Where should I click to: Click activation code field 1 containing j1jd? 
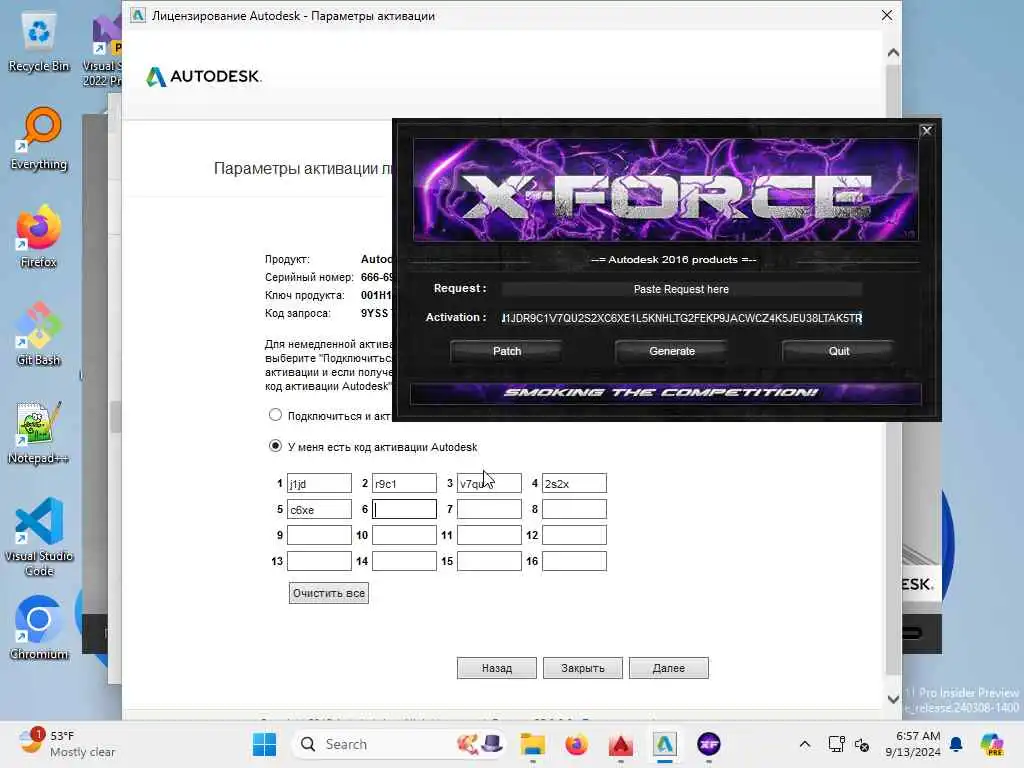point(319,483)
